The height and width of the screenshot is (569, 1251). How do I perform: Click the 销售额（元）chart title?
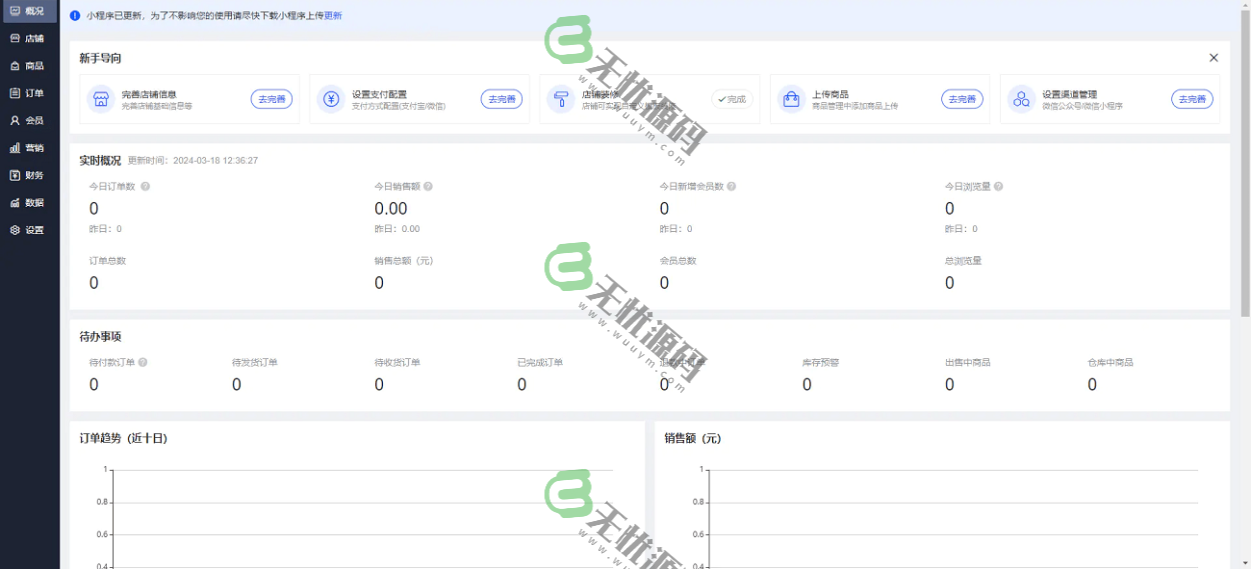(693, 438)
